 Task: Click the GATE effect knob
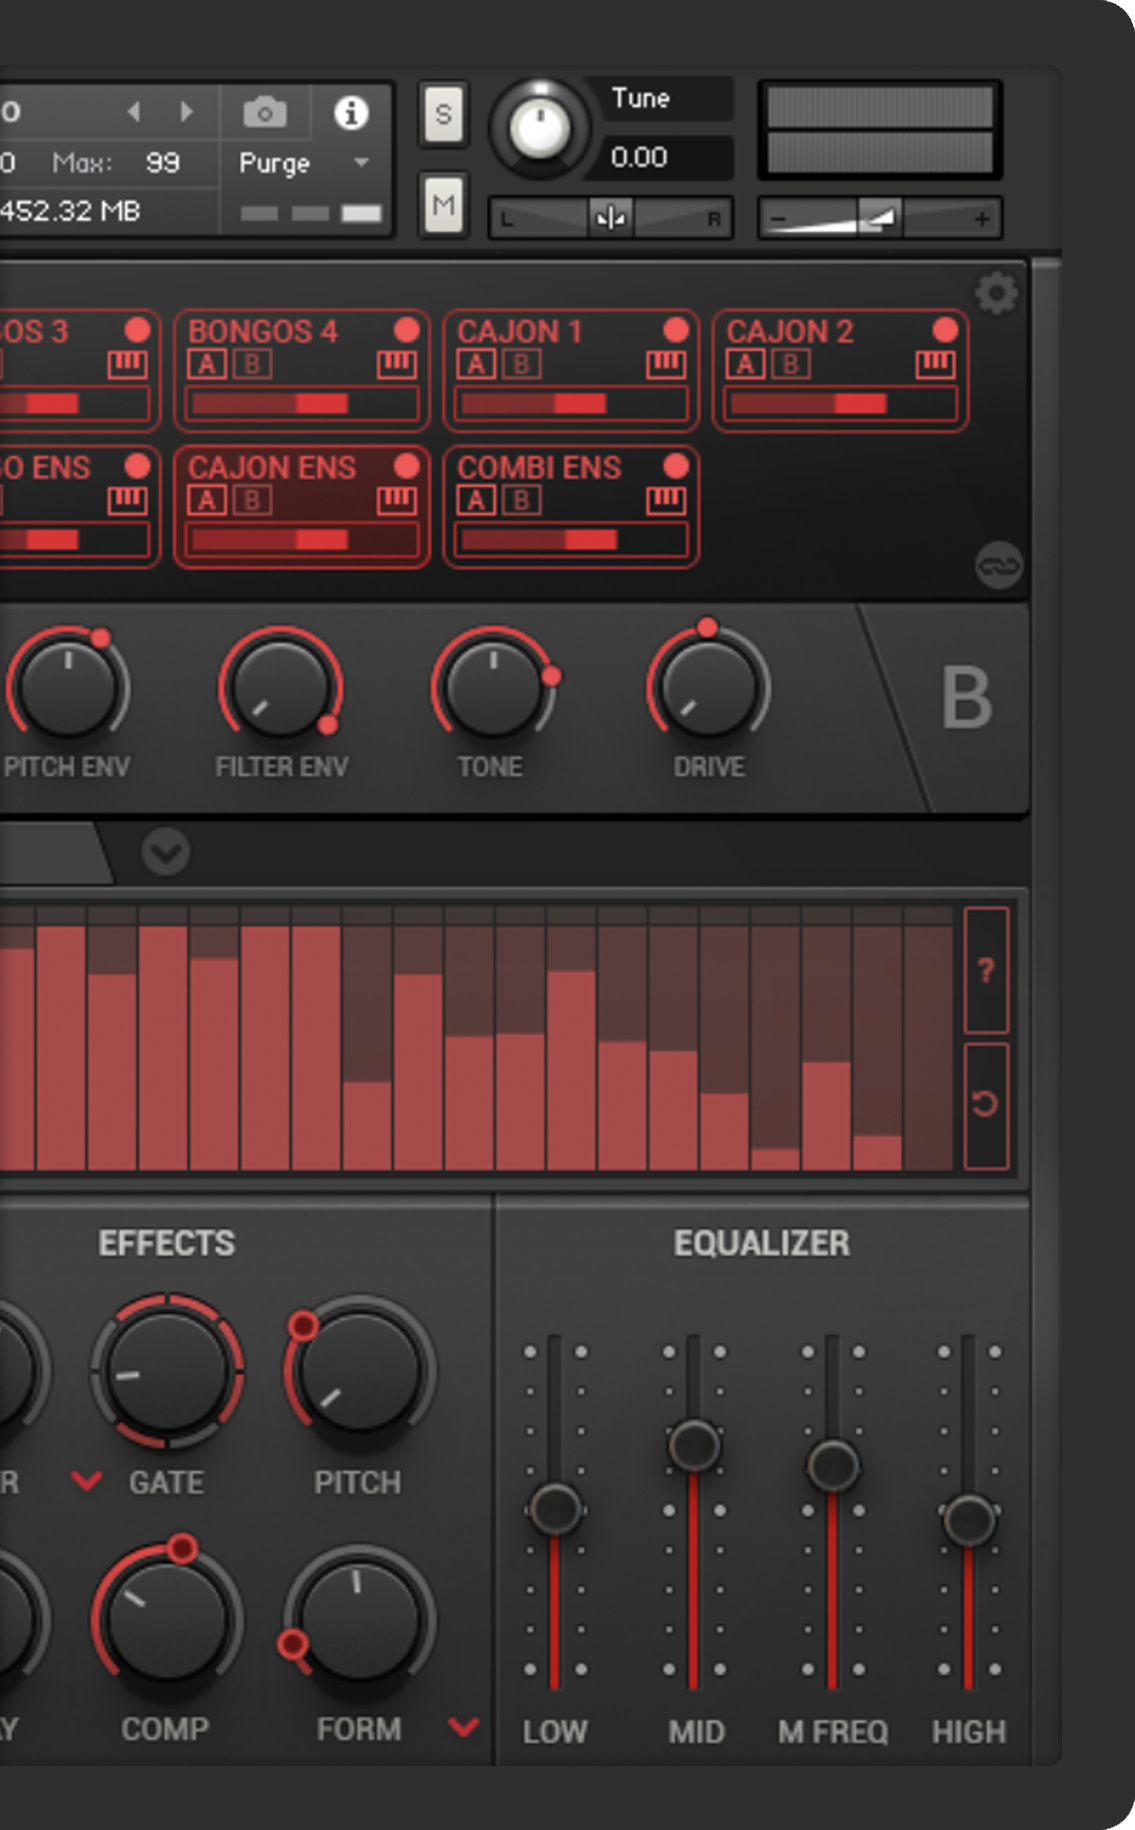(167, 1372)
